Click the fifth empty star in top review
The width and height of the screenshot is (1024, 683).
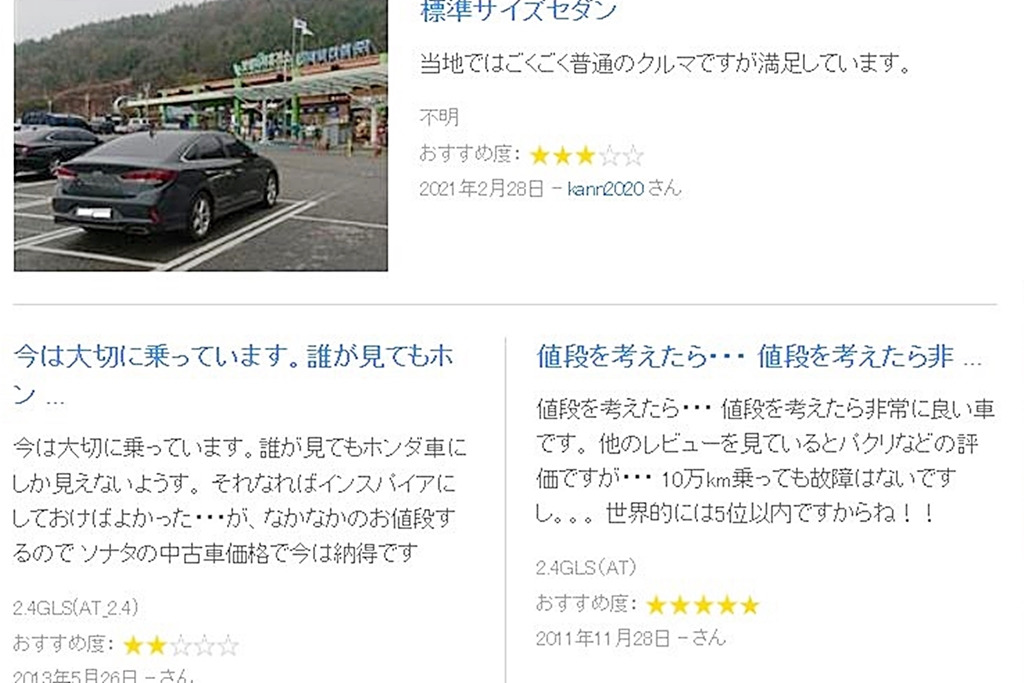(633, 155)
